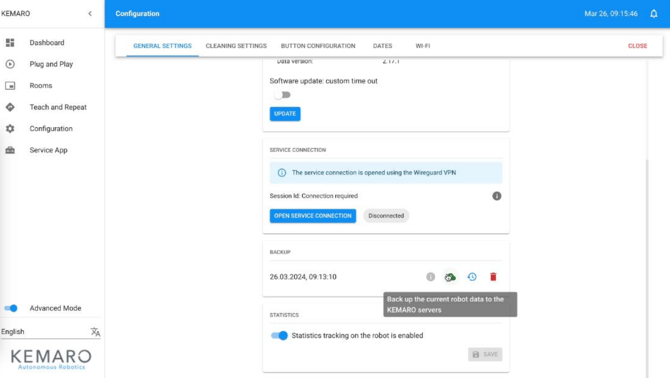This screenshot has height=378, width=670.
Task: Click the Teach and Repeat diamond icon
Action: (x=10, y=107)
